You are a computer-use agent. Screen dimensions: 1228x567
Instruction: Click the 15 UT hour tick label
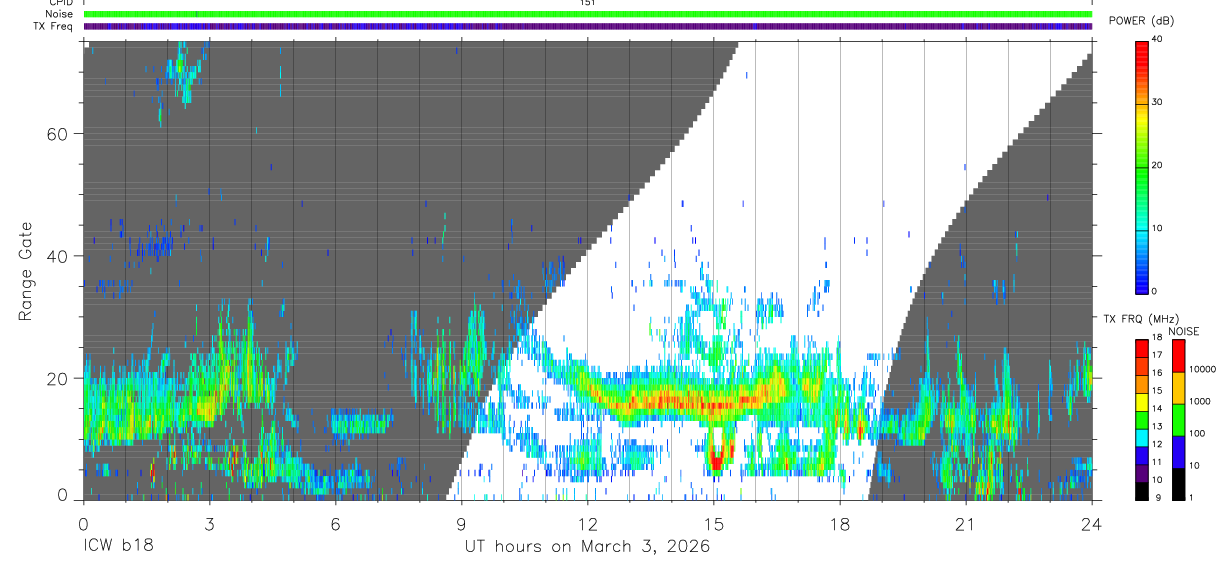click(713, 524)
